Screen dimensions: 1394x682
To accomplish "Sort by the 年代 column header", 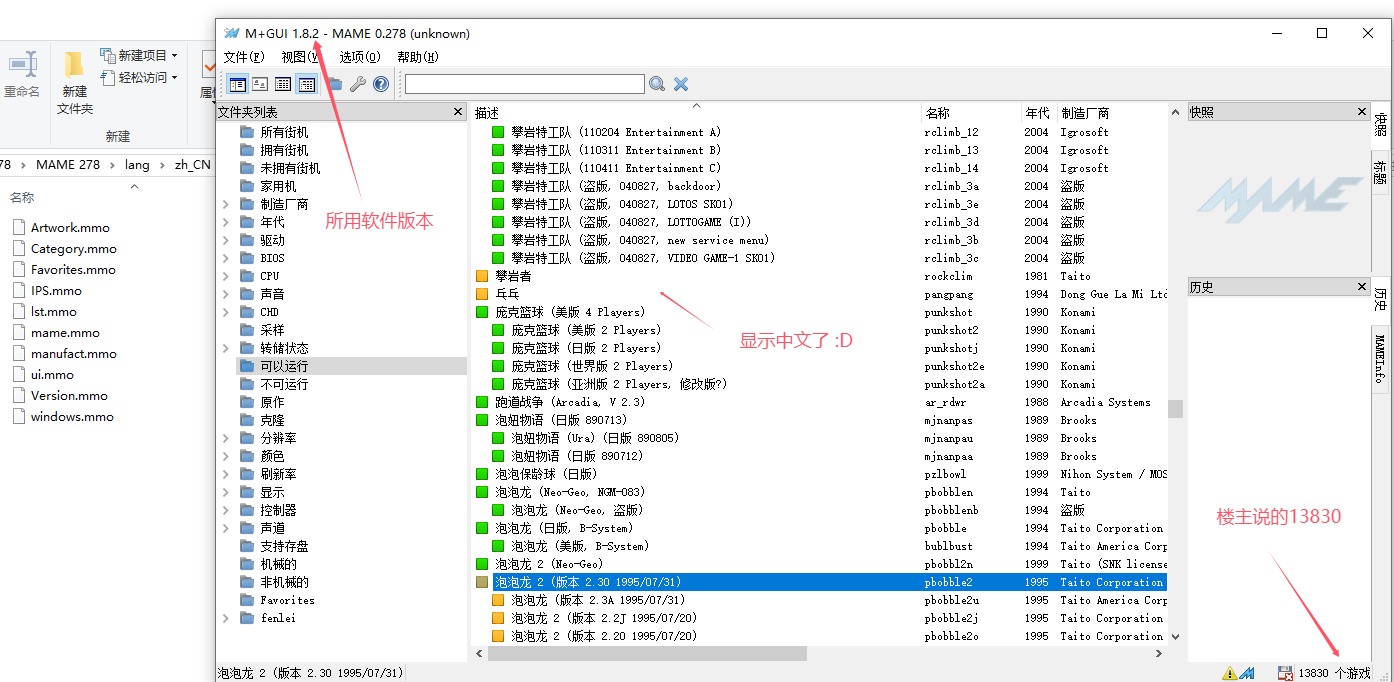I will point(1038,113).
